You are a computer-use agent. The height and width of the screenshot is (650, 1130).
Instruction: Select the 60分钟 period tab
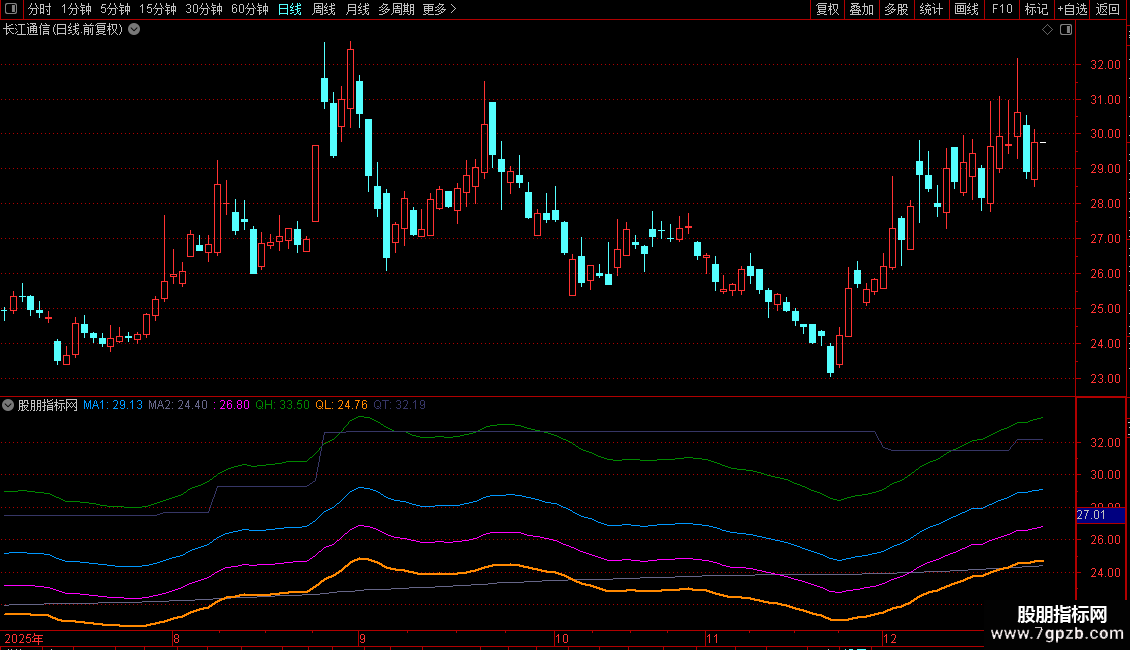click(x=249, y=9)
